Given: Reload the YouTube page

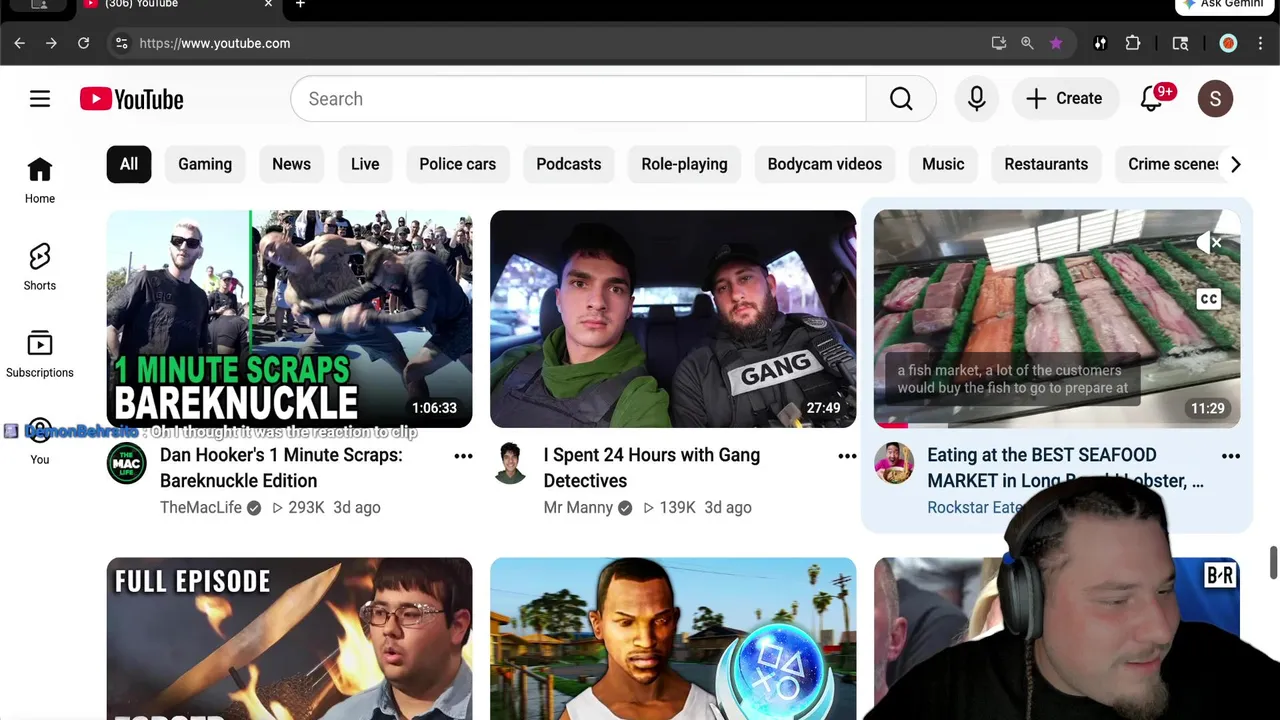Looking at the screenshot, I should [x=84, y=43].
